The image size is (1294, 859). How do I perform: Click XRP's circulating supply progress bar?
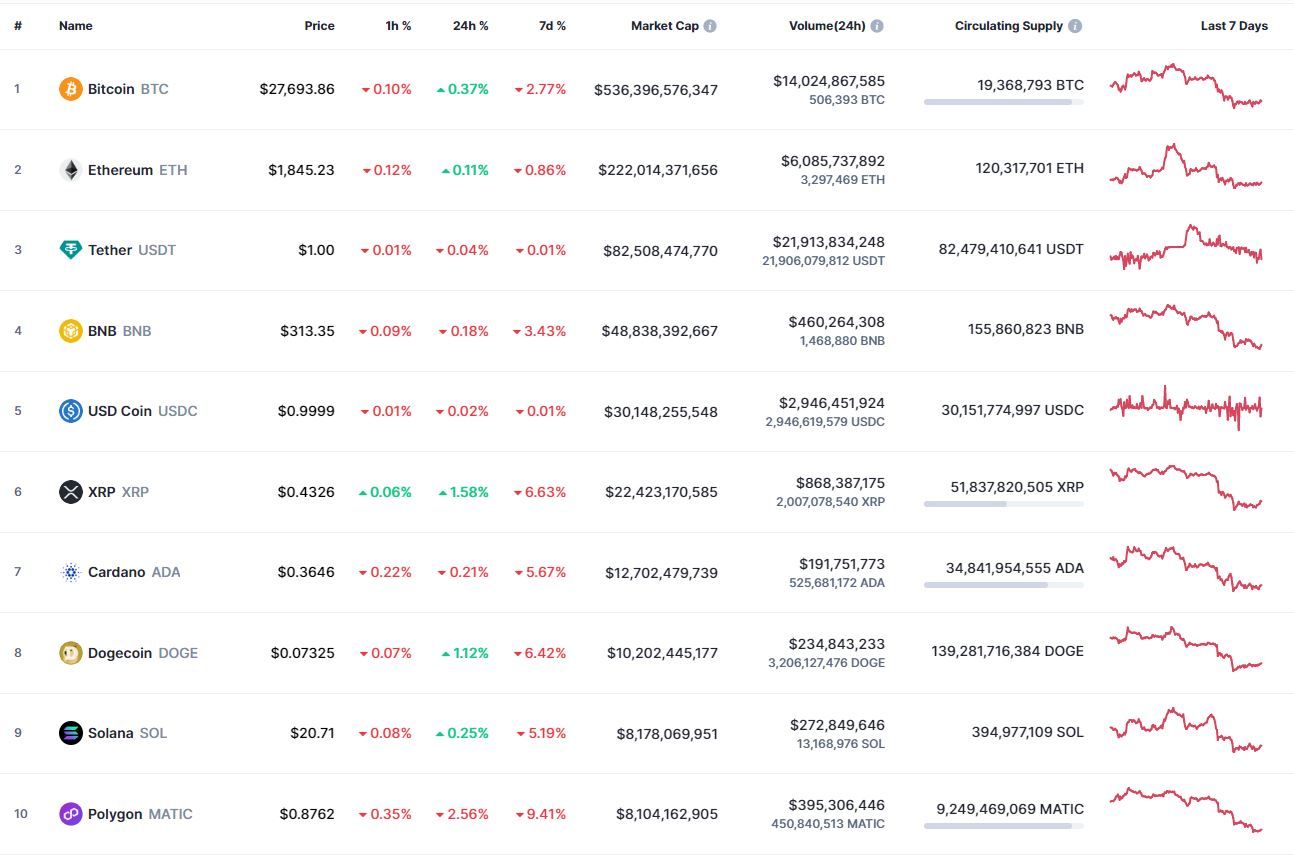tap(1004, 504)
